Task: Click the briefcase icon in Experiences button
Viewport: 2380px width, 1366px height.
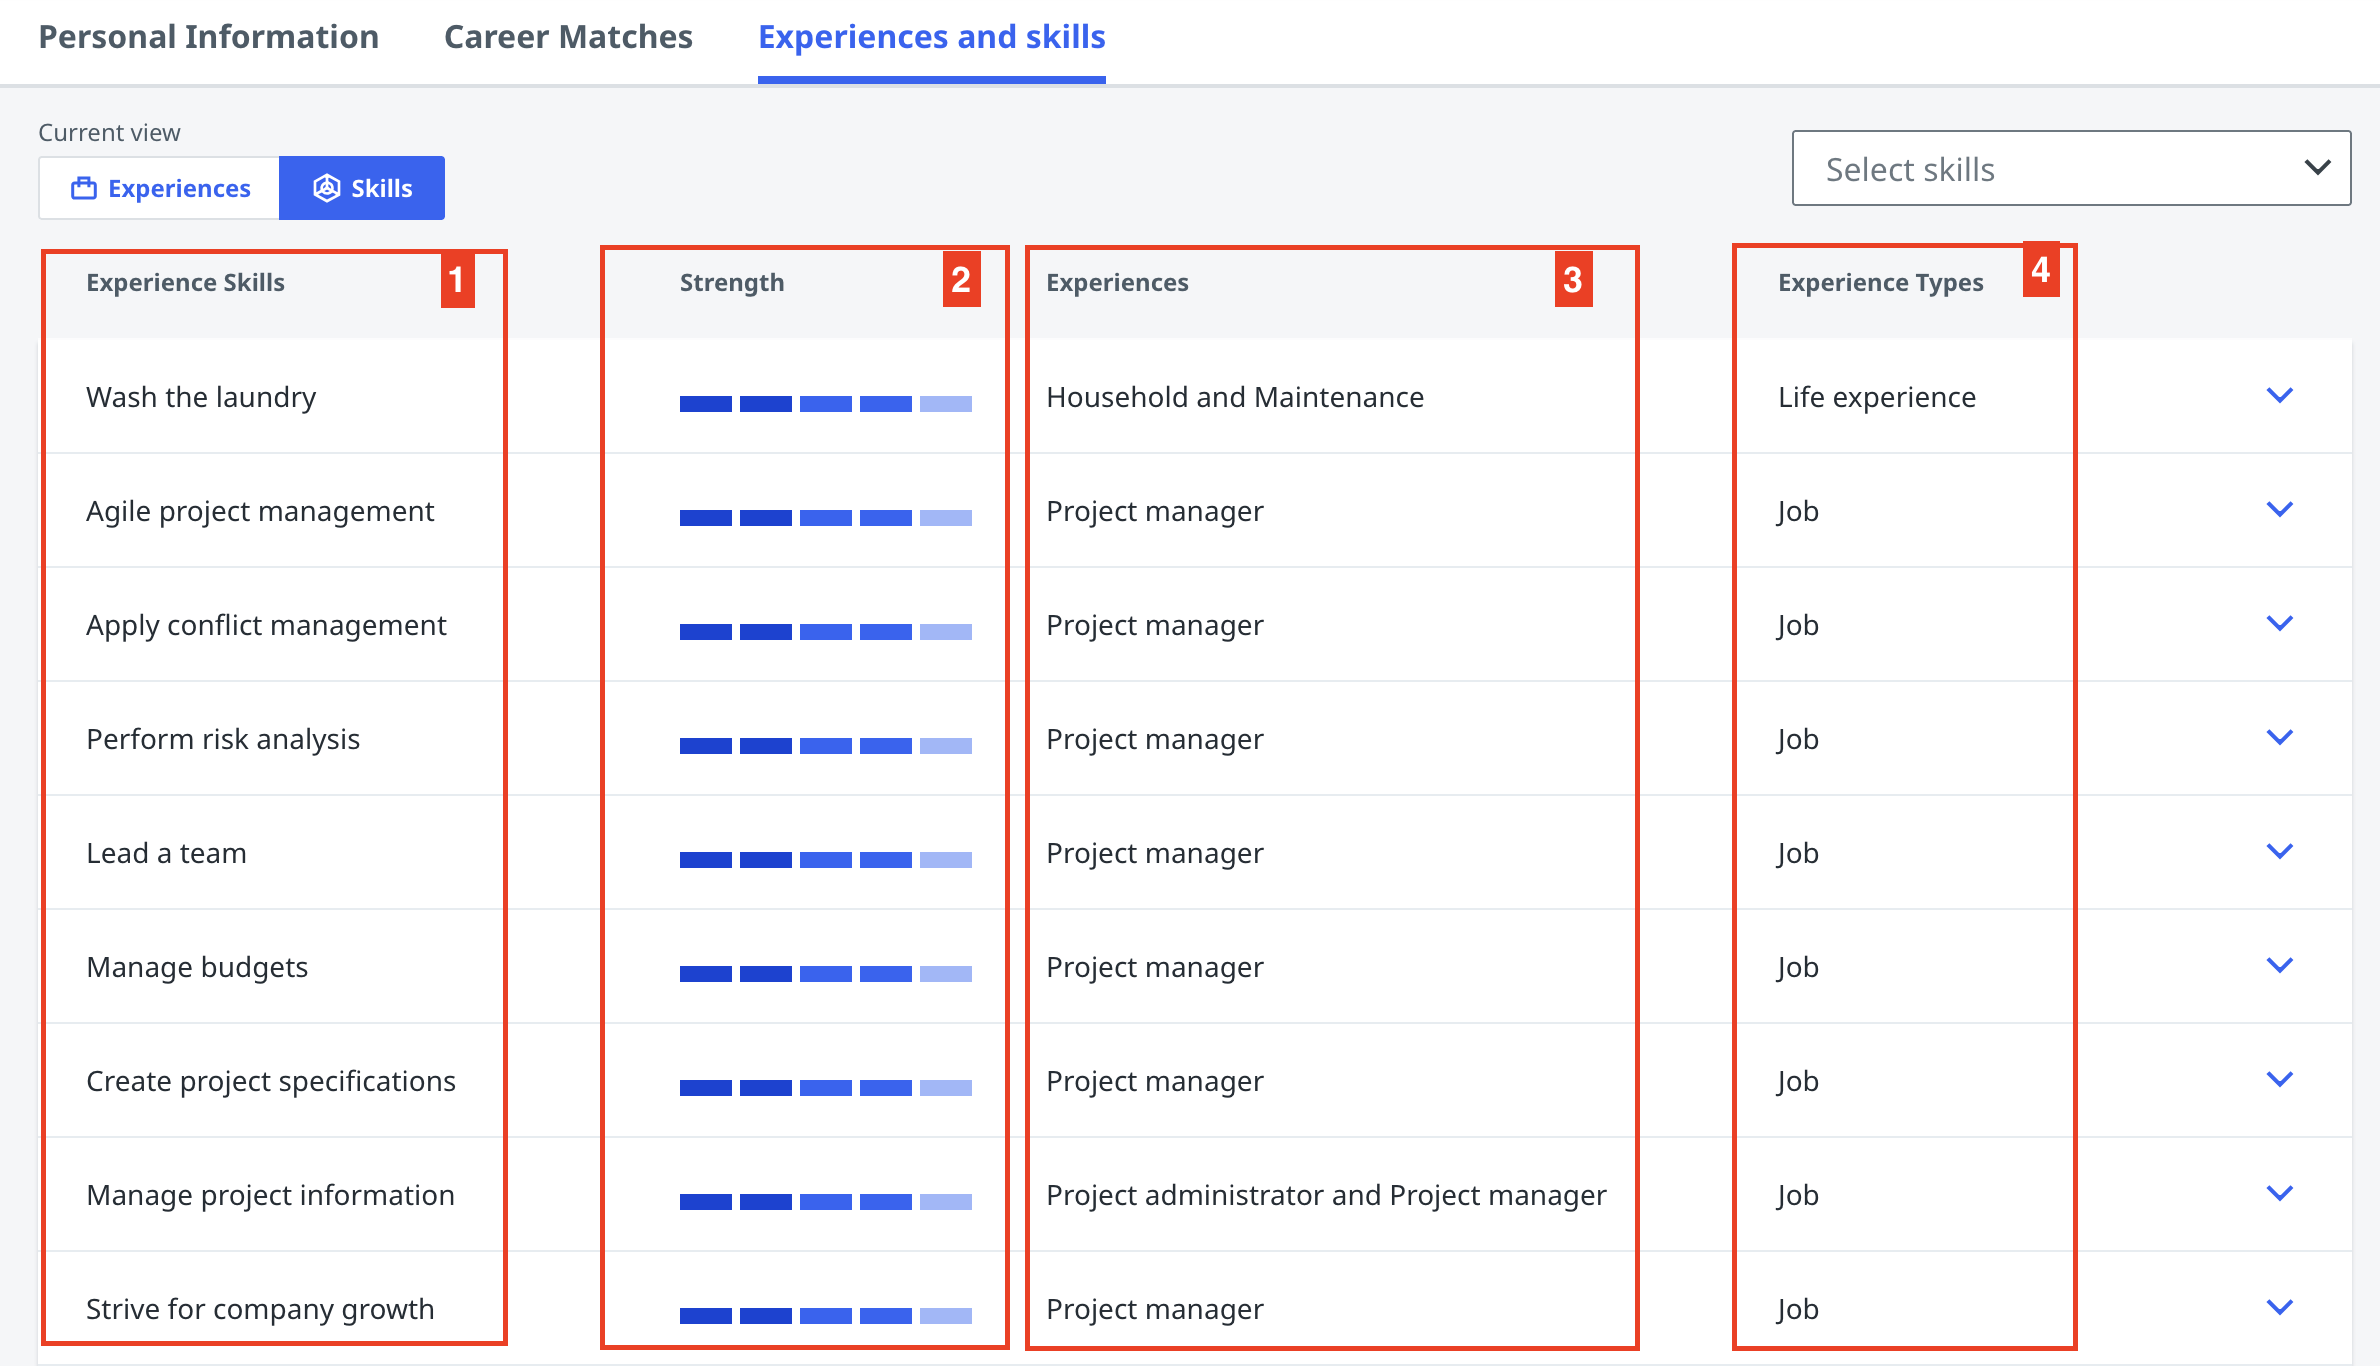Action: coord(84,188)
